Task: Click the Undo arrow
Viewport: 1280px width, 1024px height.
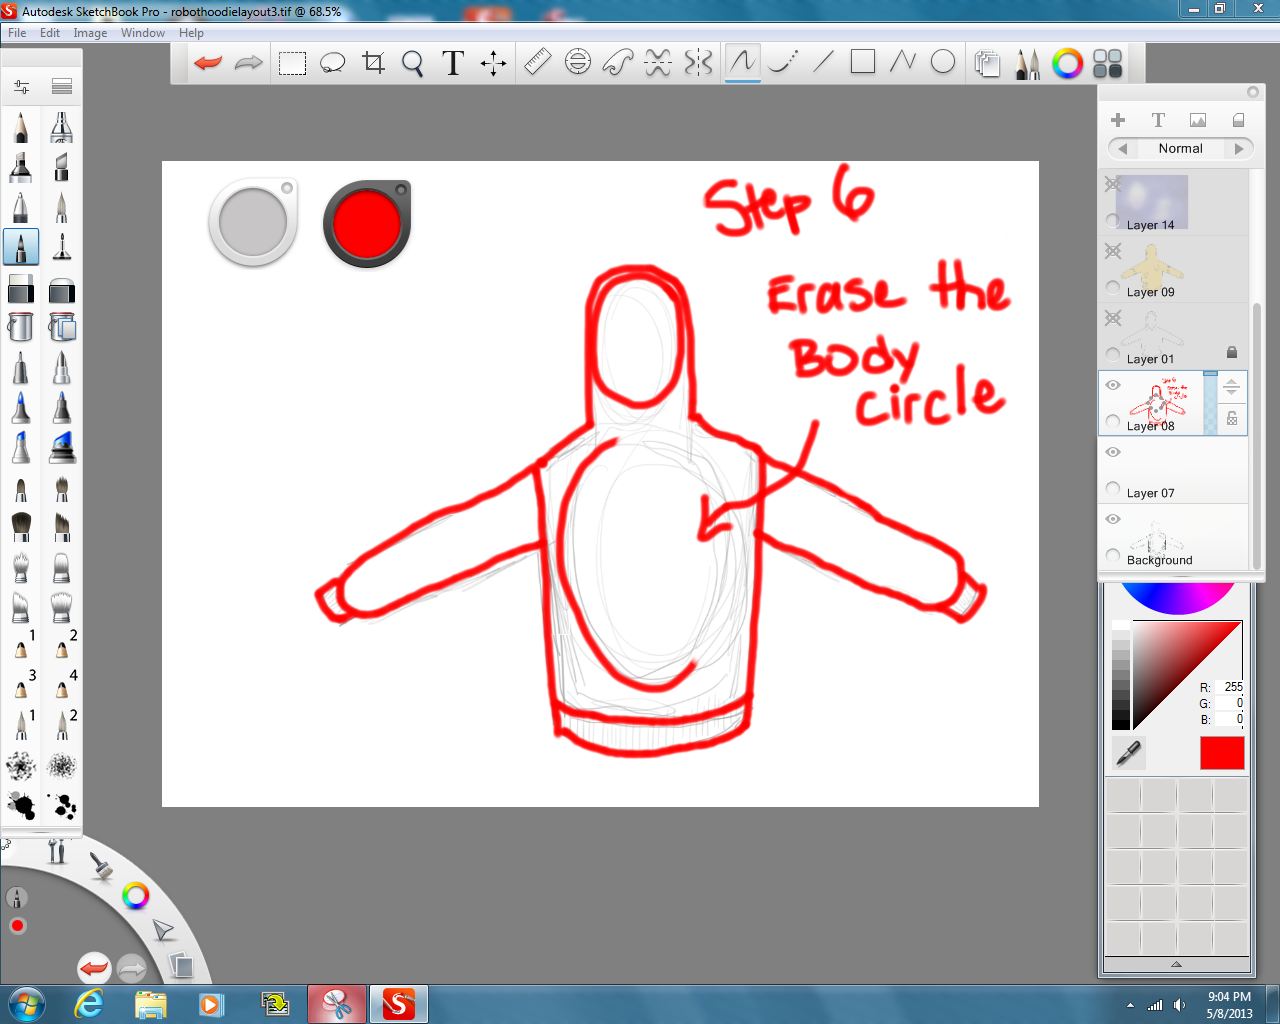Action: (206, 61)
